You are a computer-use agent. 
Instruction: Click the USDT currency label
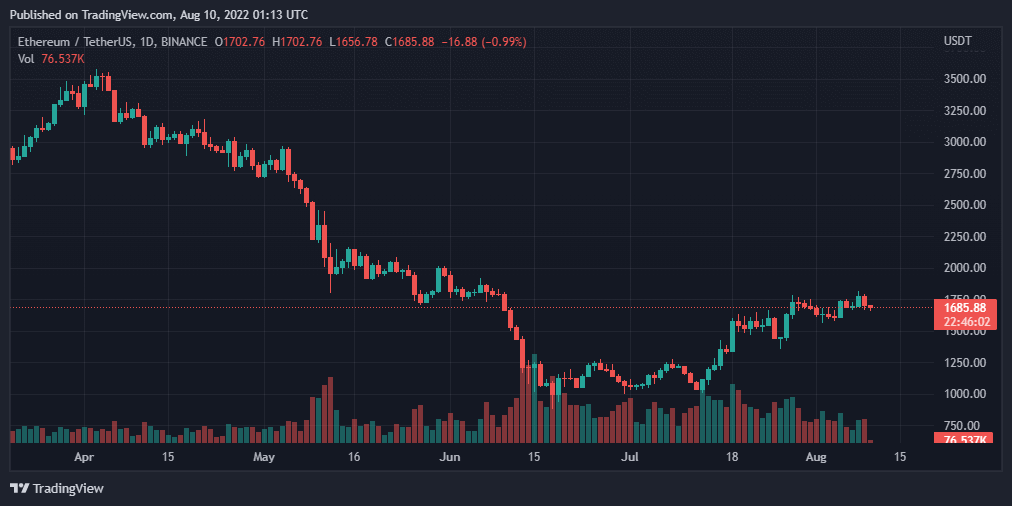[x=959, y=41]
